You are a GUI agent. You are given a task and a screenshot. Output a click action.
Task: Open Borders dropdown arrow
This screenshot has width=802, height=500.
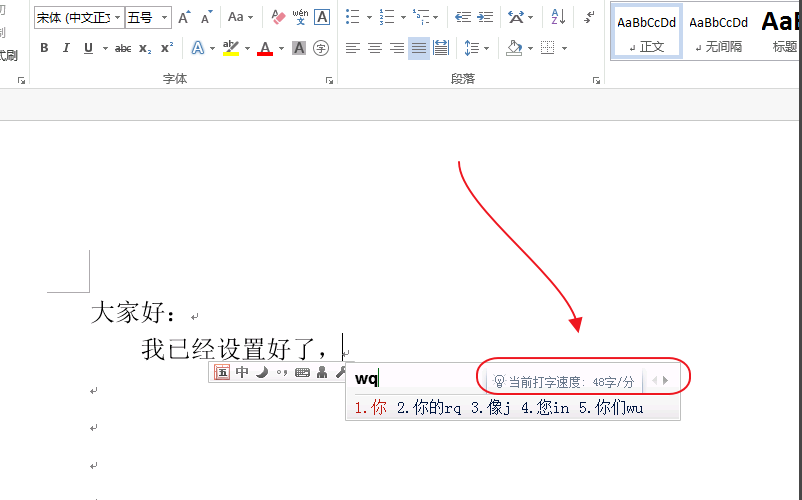pyautogui.click(x=564, y=49)
